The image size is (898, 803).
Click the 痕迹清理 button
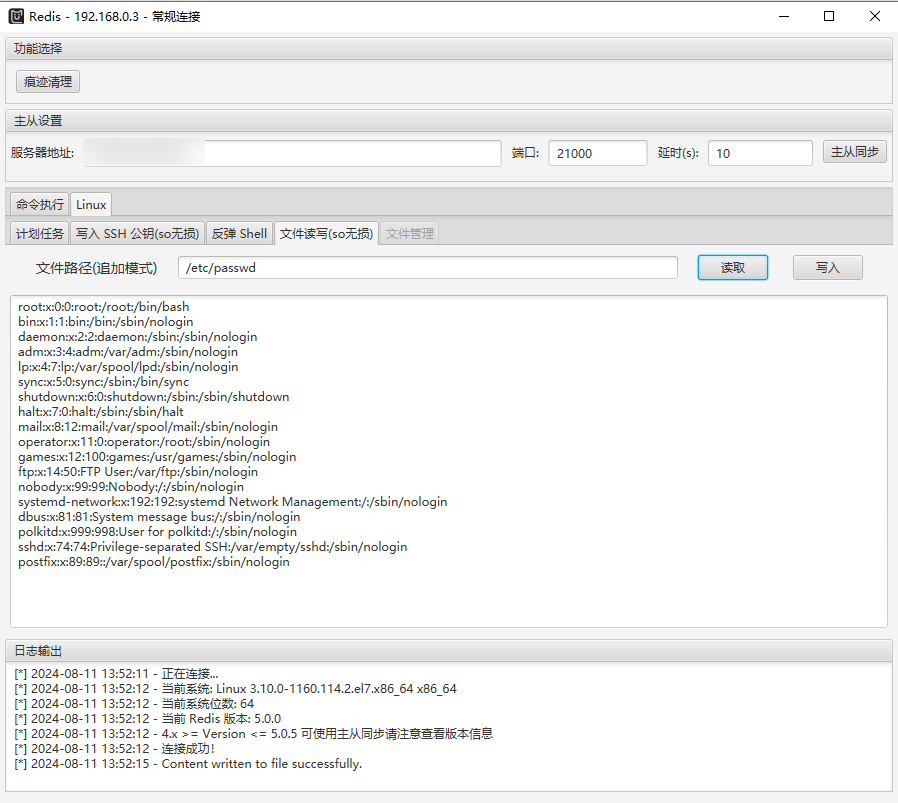click(48, 82)
